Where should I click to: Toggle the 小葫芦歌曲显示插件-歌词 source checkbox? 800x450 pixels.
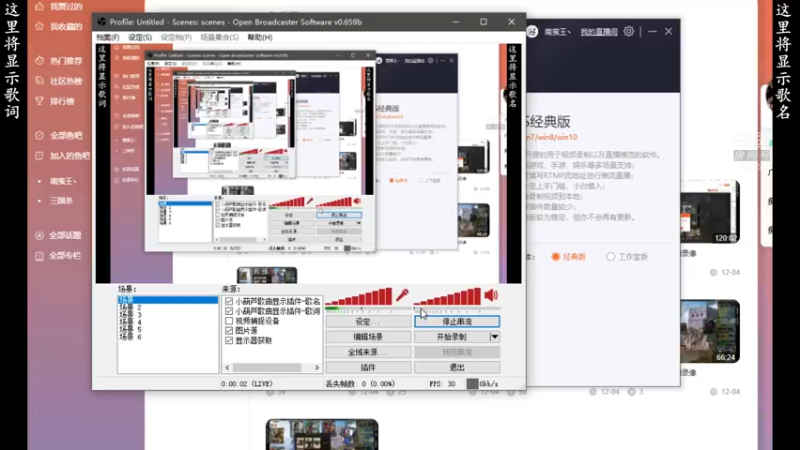pos(229,311)
